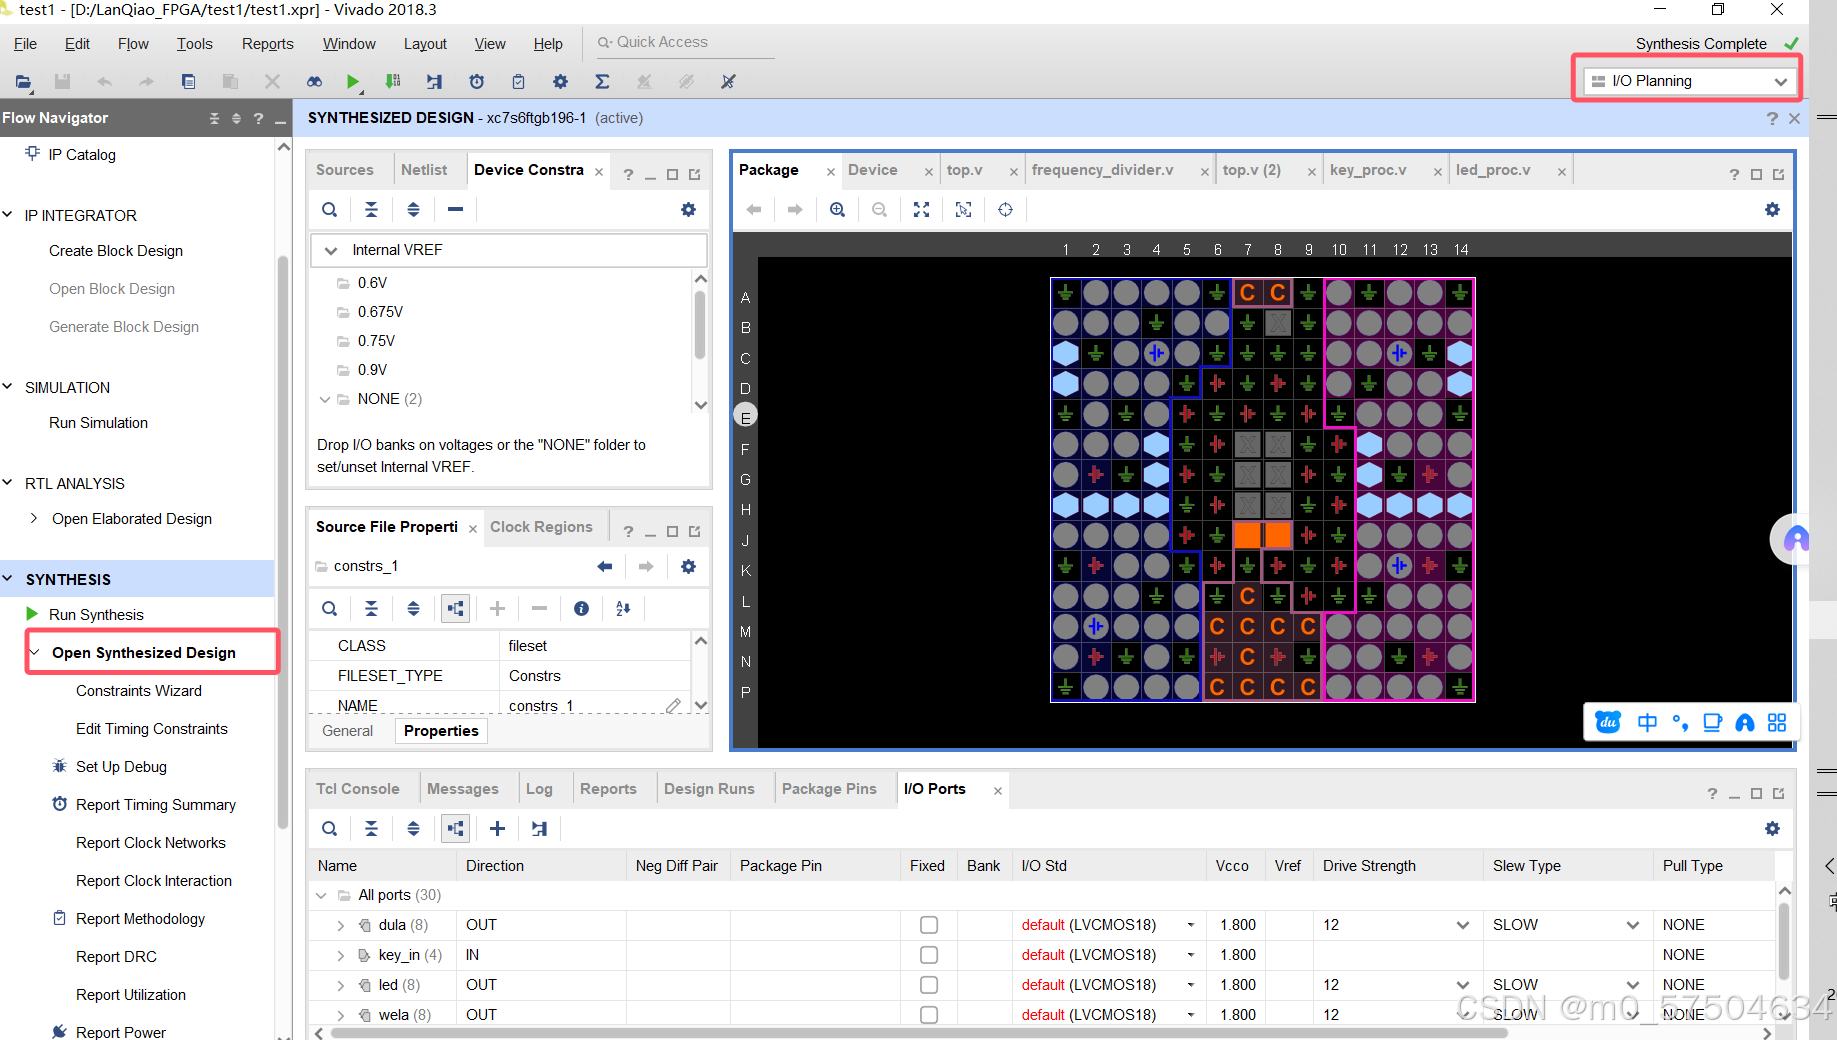
Task: Click the I/O Ports horizontal scrollbar
Action: pos(920,1033)
